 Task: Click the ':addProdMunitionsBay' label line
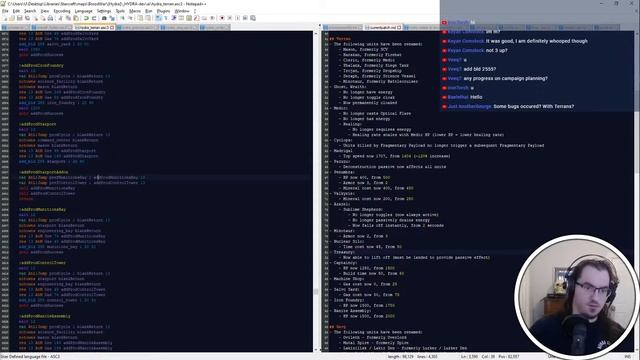coord(42,209)
